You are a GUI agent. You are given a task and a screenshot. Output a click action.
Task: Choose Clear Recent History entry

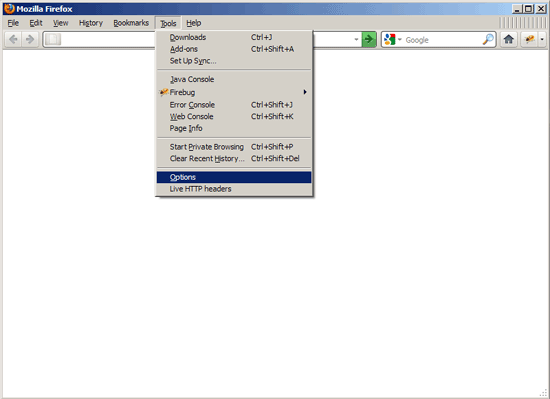coord(234,158)
